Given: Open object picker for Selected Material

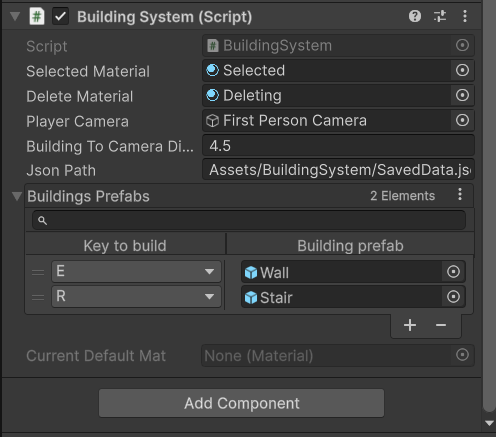Looking at the screenshot, I should [462, 70].
